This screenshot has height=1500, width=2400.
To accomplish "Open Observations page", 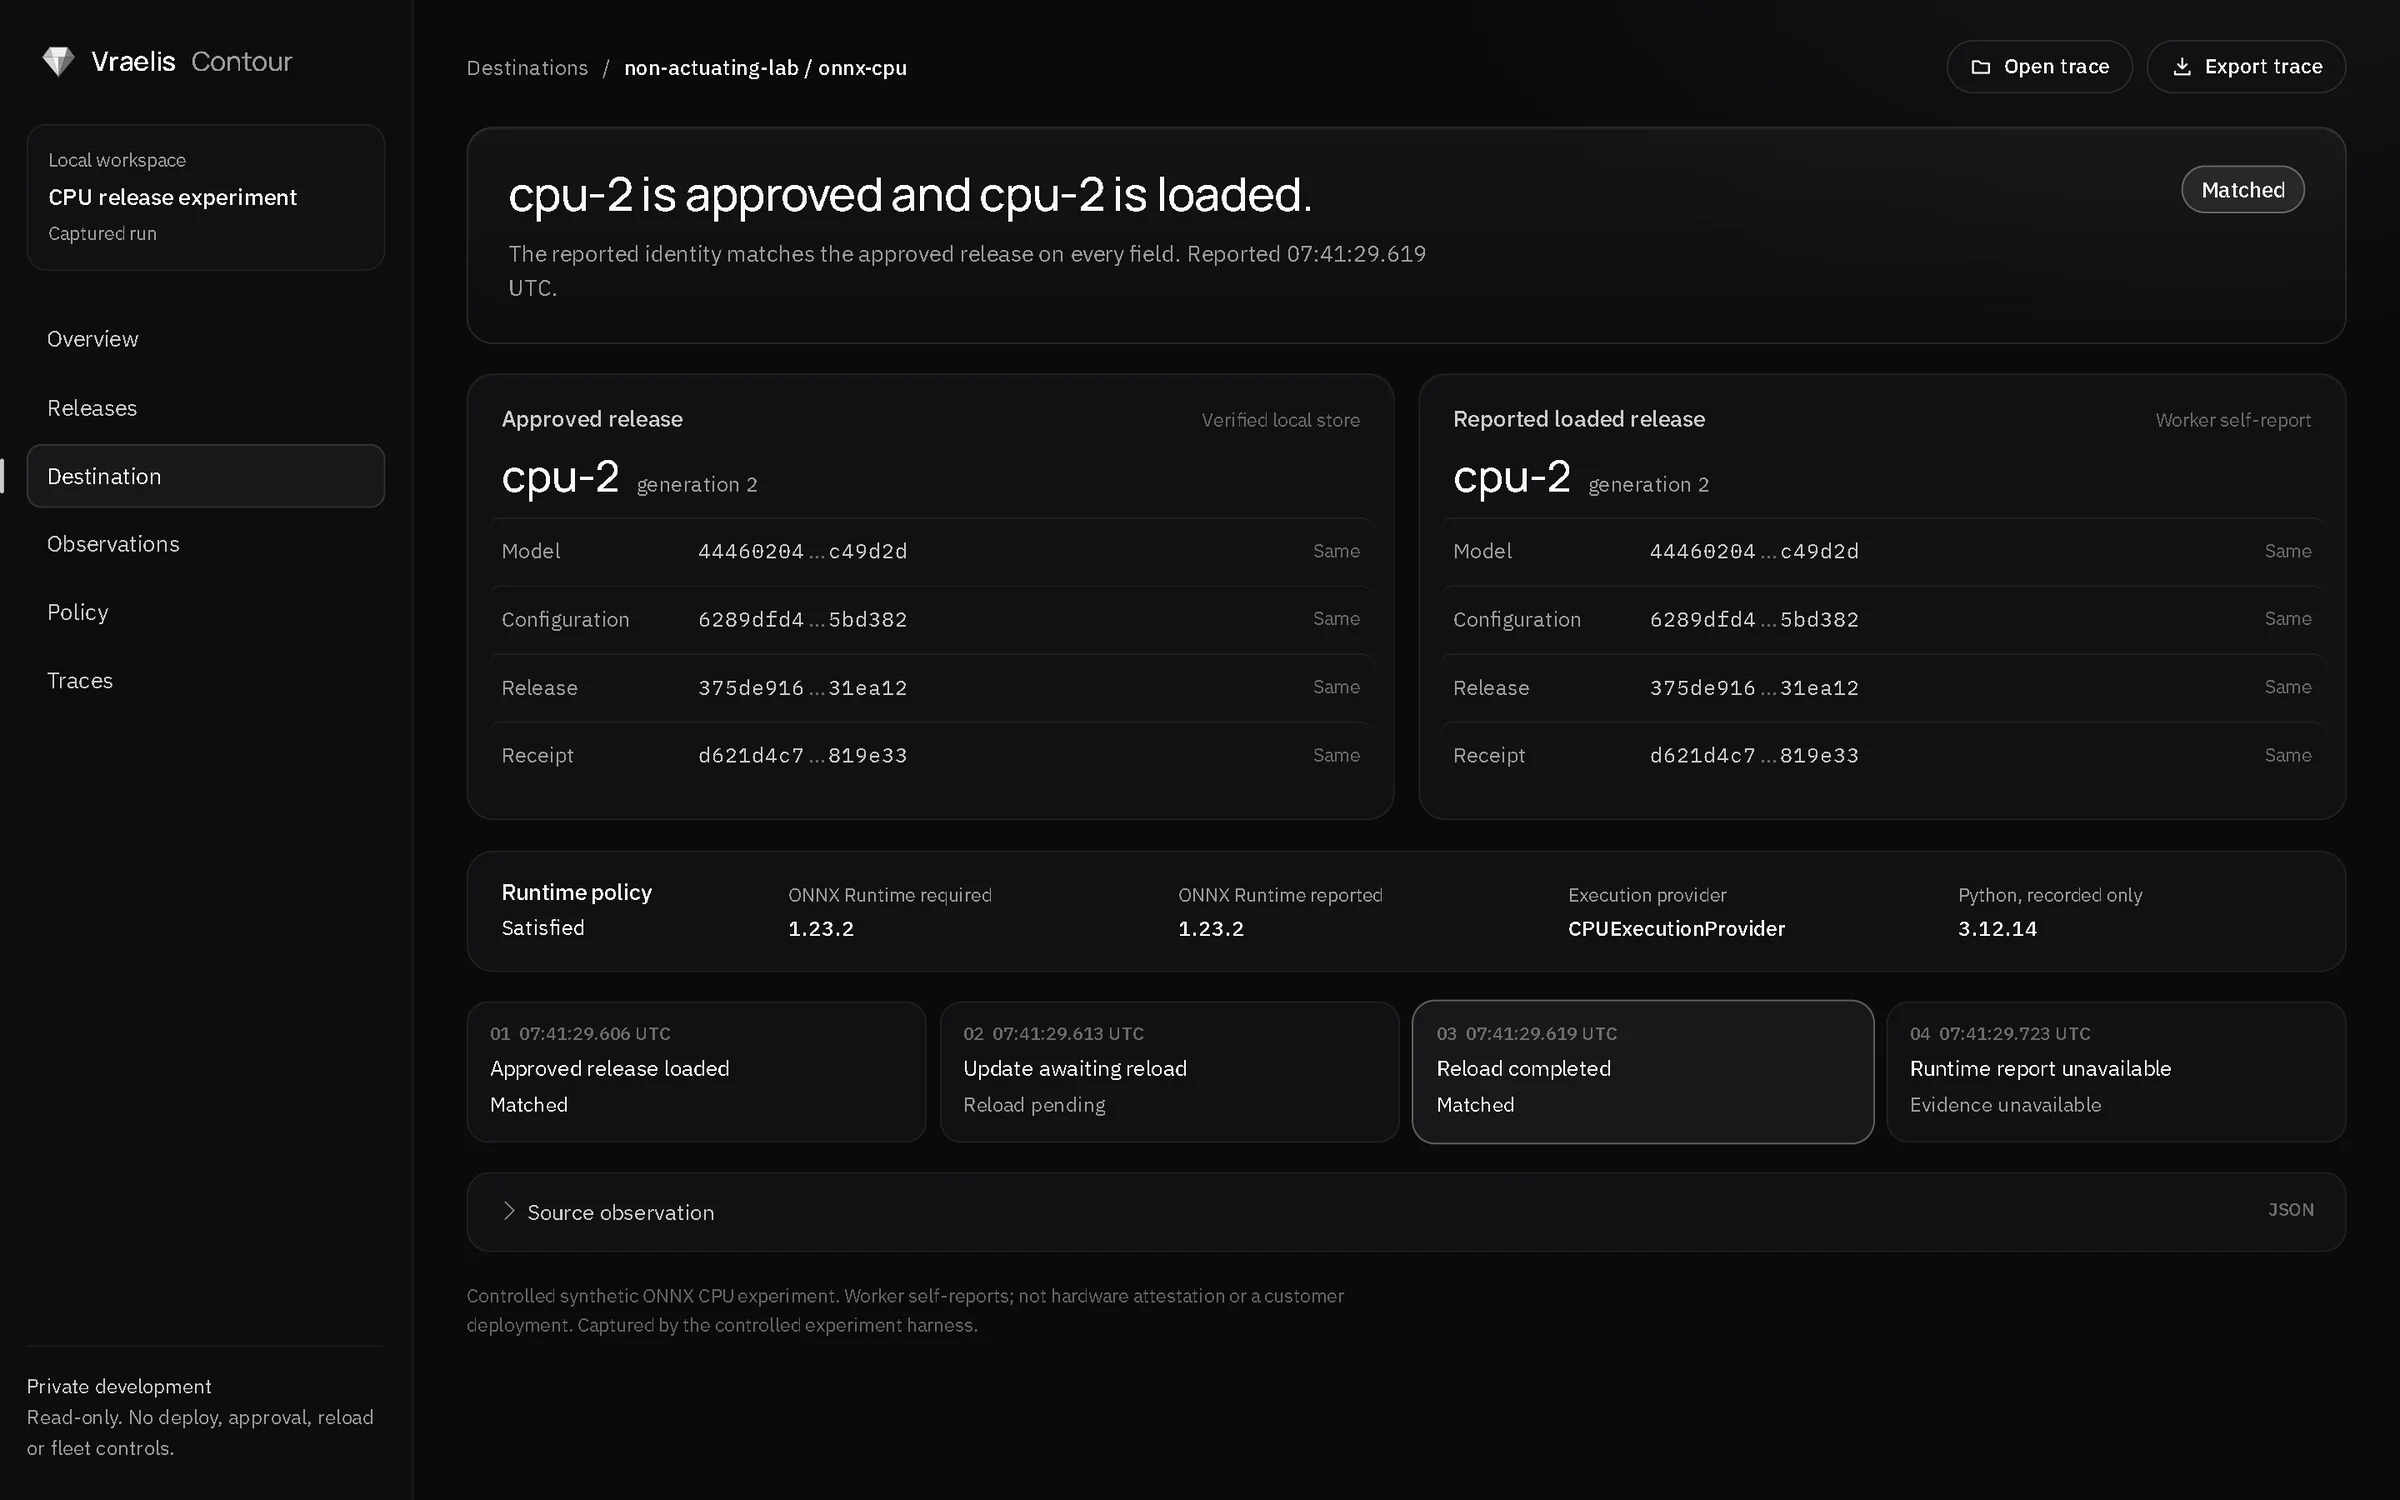I will pyautogui.click(x=205, y=544).
